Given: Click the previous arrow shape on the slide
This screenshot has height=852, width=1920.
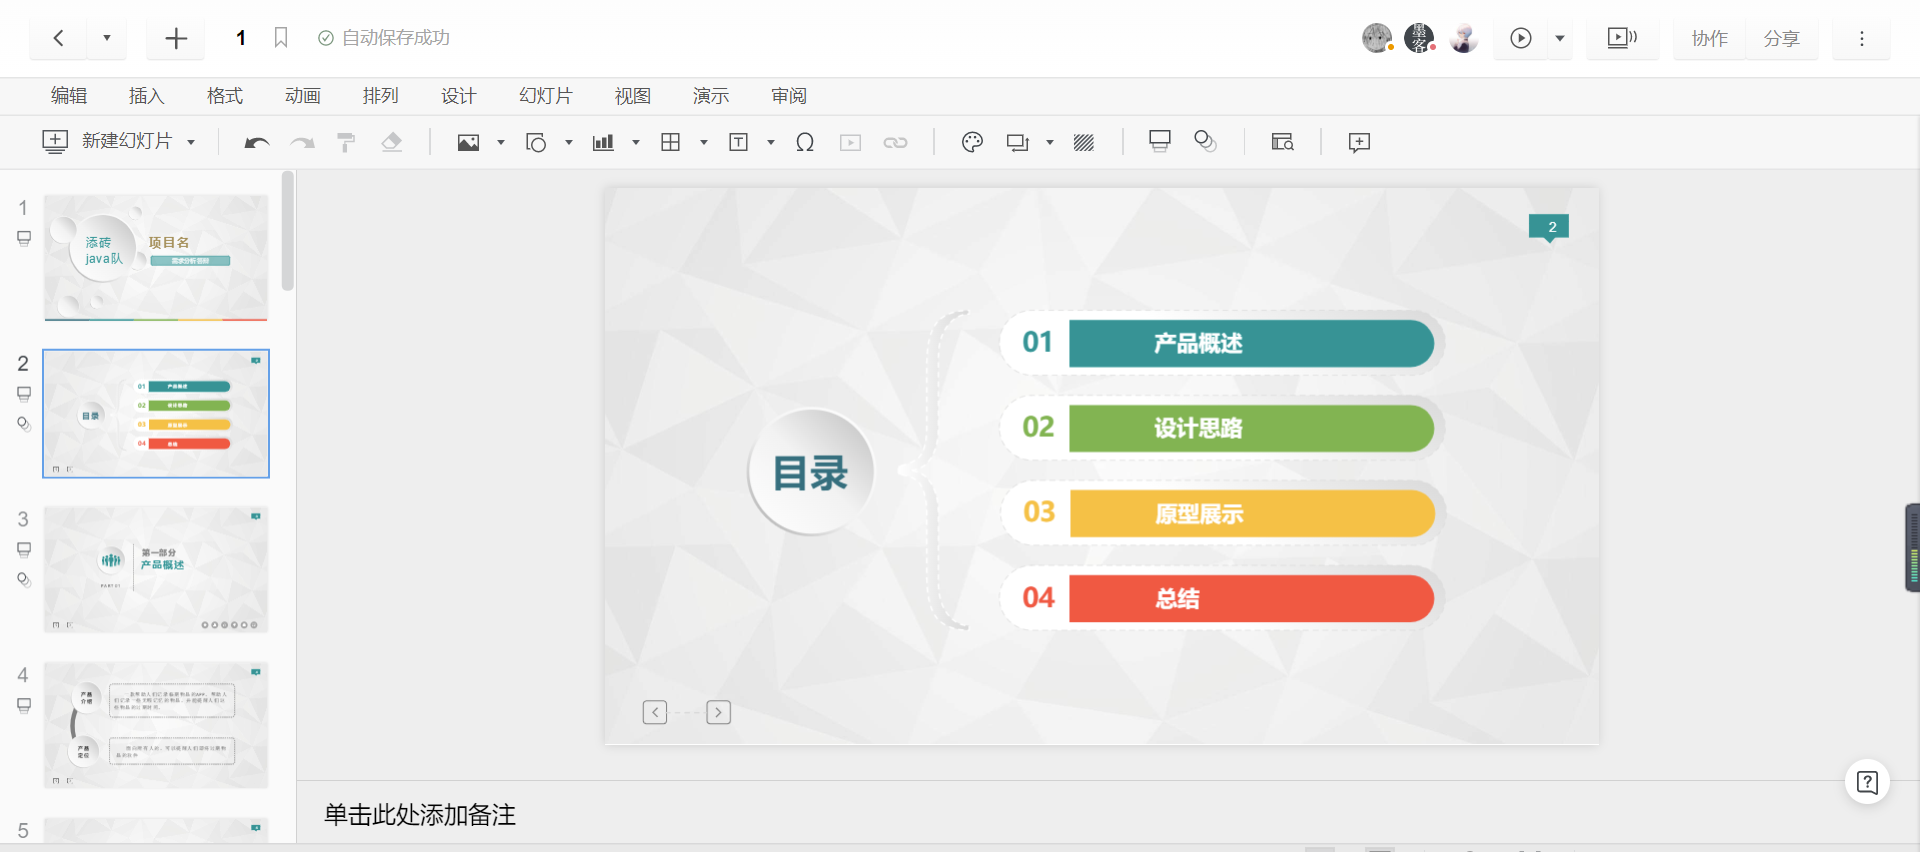Looking at the screenshot, I should (655, 712).
